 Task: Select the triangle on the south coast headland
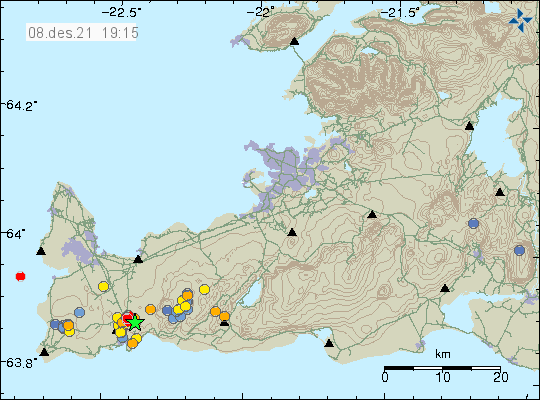(x=329, y=343)
